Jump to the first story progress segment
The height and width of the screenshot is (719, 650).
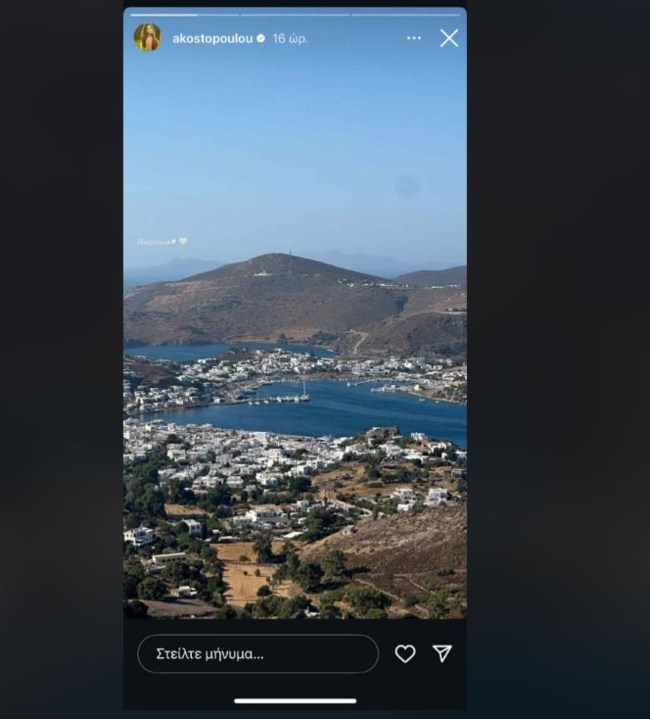[184, 15]
